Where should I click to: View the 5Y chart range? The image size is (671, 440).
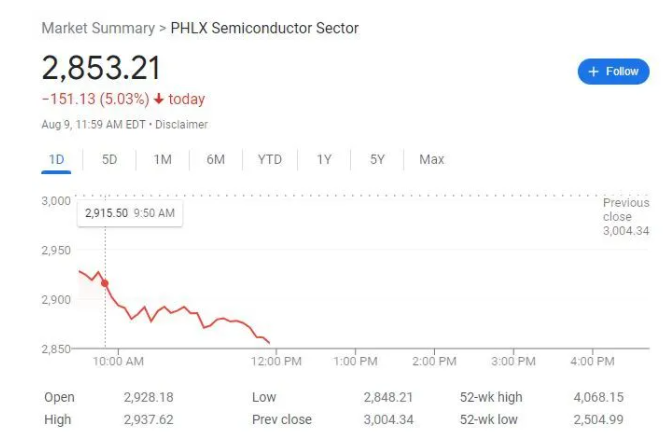pyautogui.click(x=377, y=160)
